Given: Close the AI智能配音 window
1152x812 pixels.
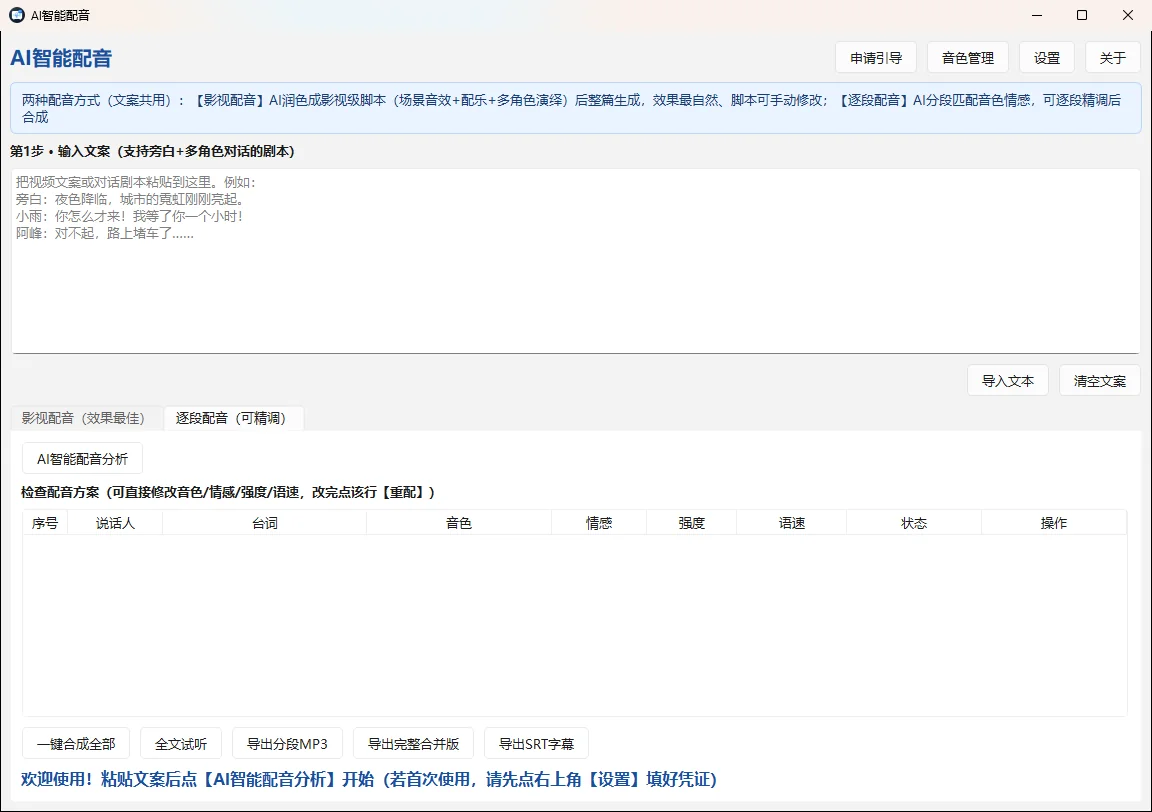Looking at the screenshot, I should click(x=1128, y=15).
